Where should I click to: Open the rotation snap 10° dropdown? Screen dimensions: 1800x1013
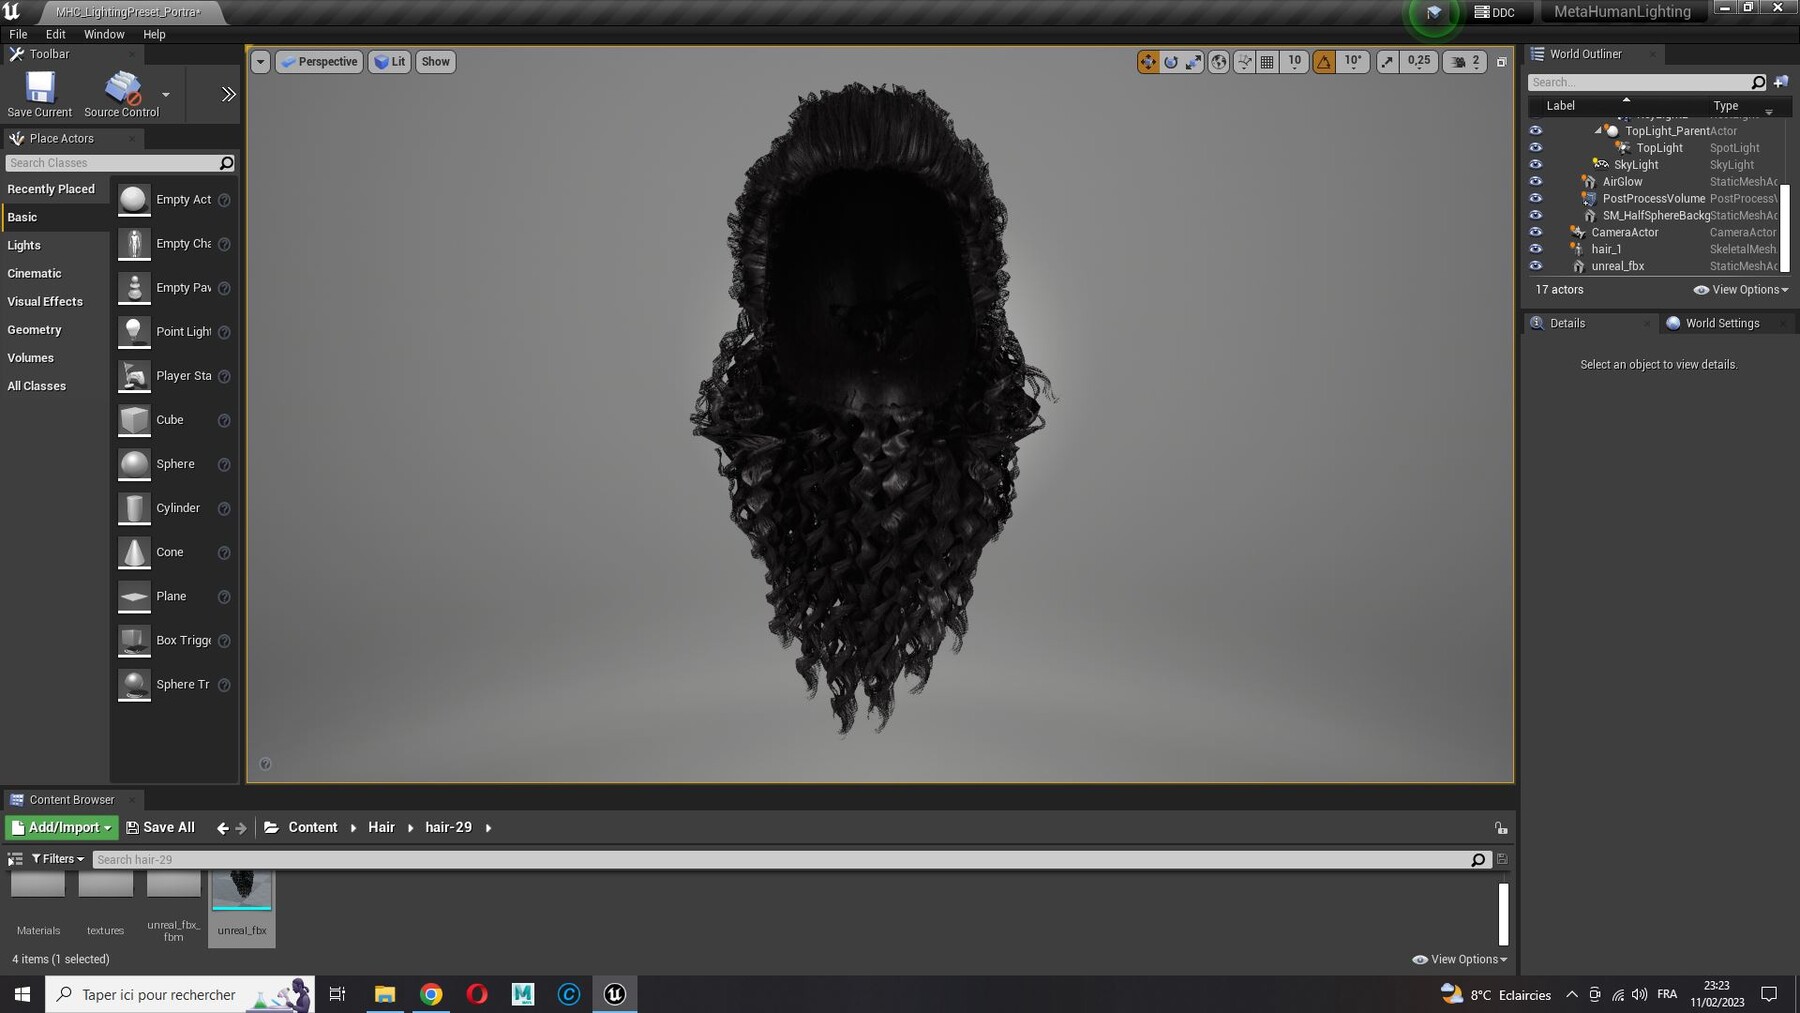(1353, 62)
